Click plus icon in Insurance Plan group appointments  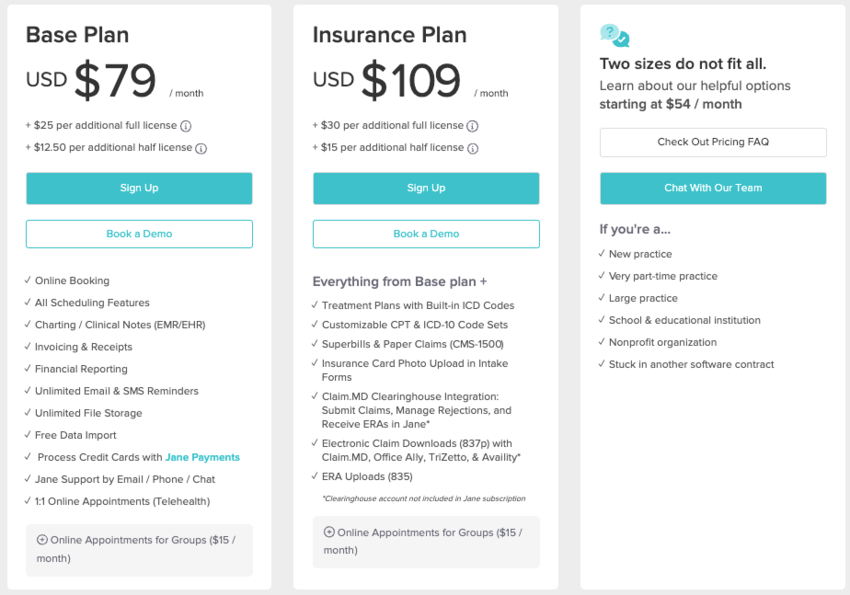pyautogui.click(x=329, y=532)
